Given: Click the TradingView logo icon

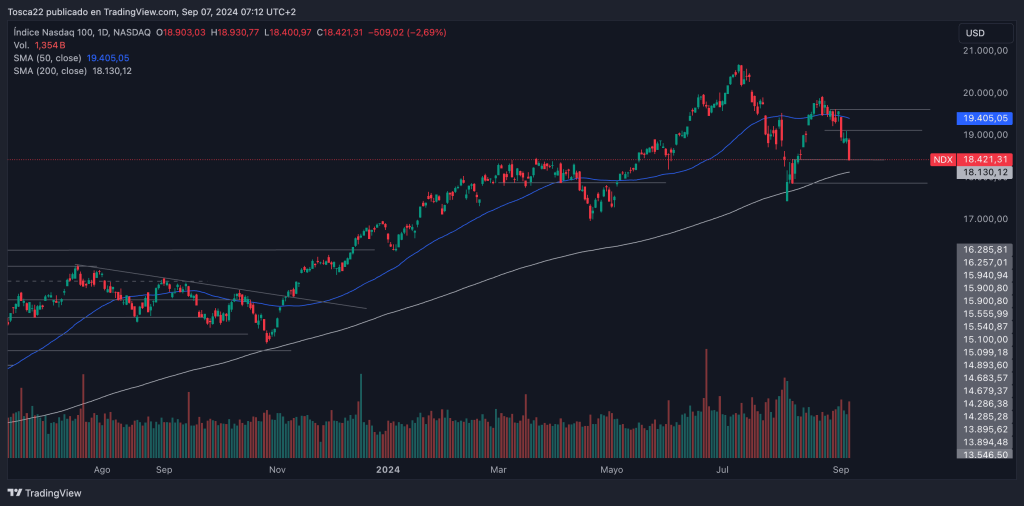Looking at the screenshot, I should click(14, 492).
